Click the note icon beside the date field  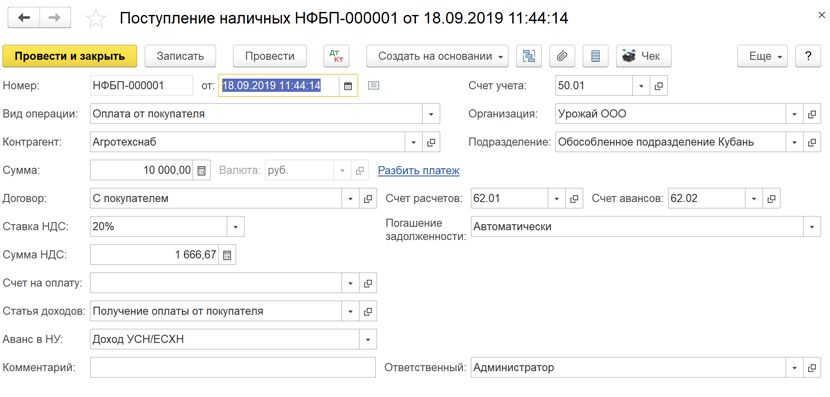pyautogui.click(x=374, y=85)
